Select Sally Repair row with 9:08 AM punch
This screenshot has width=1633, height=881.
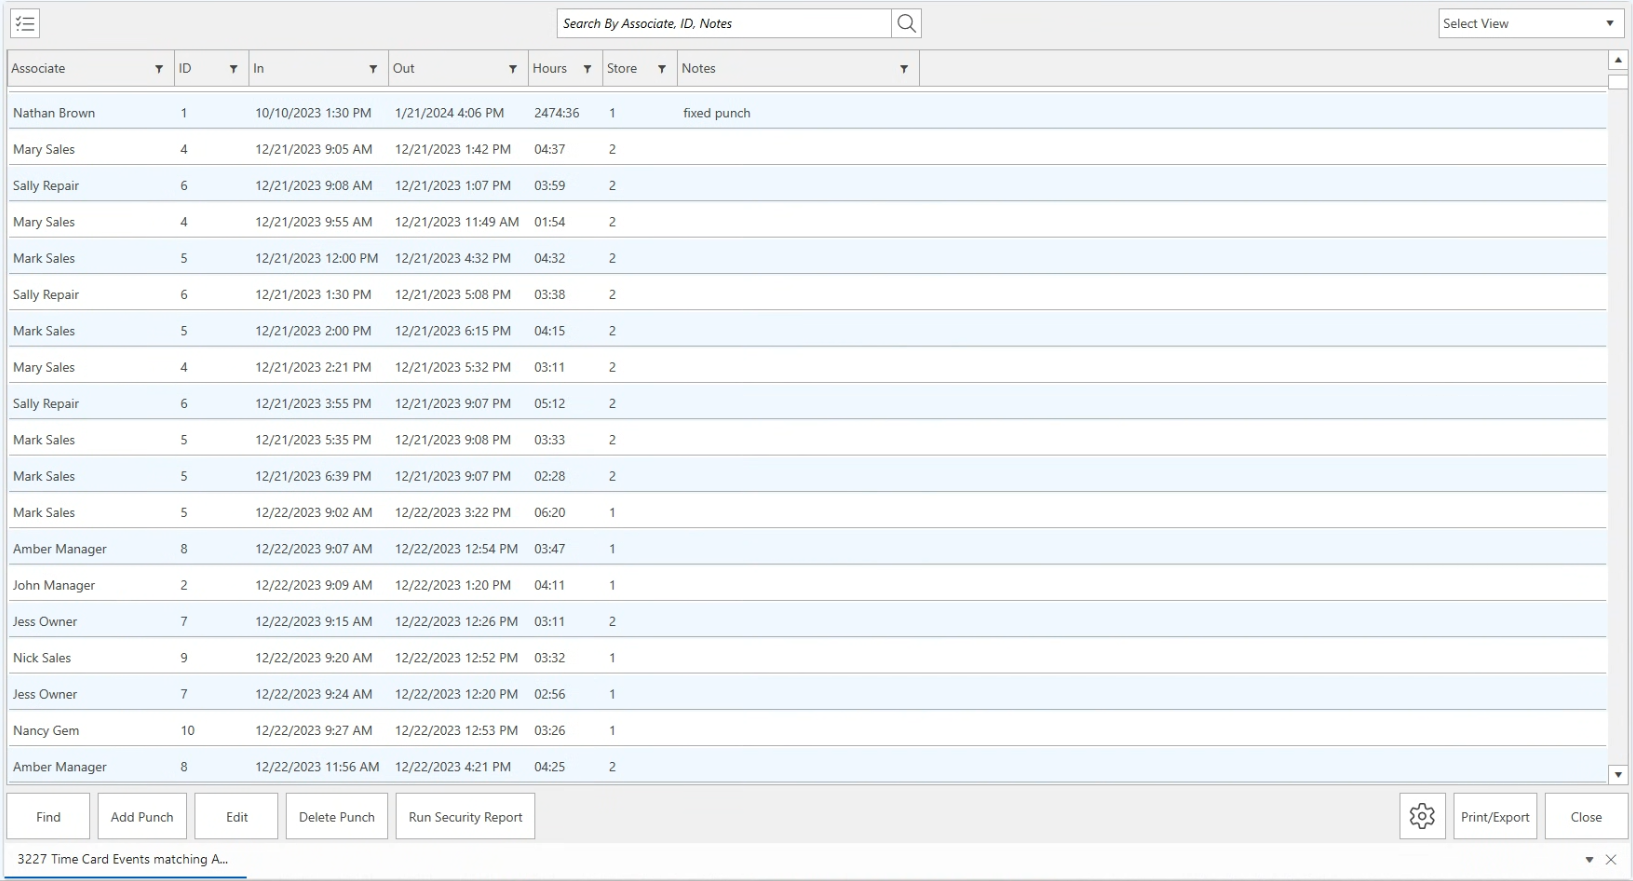point(807,186)
